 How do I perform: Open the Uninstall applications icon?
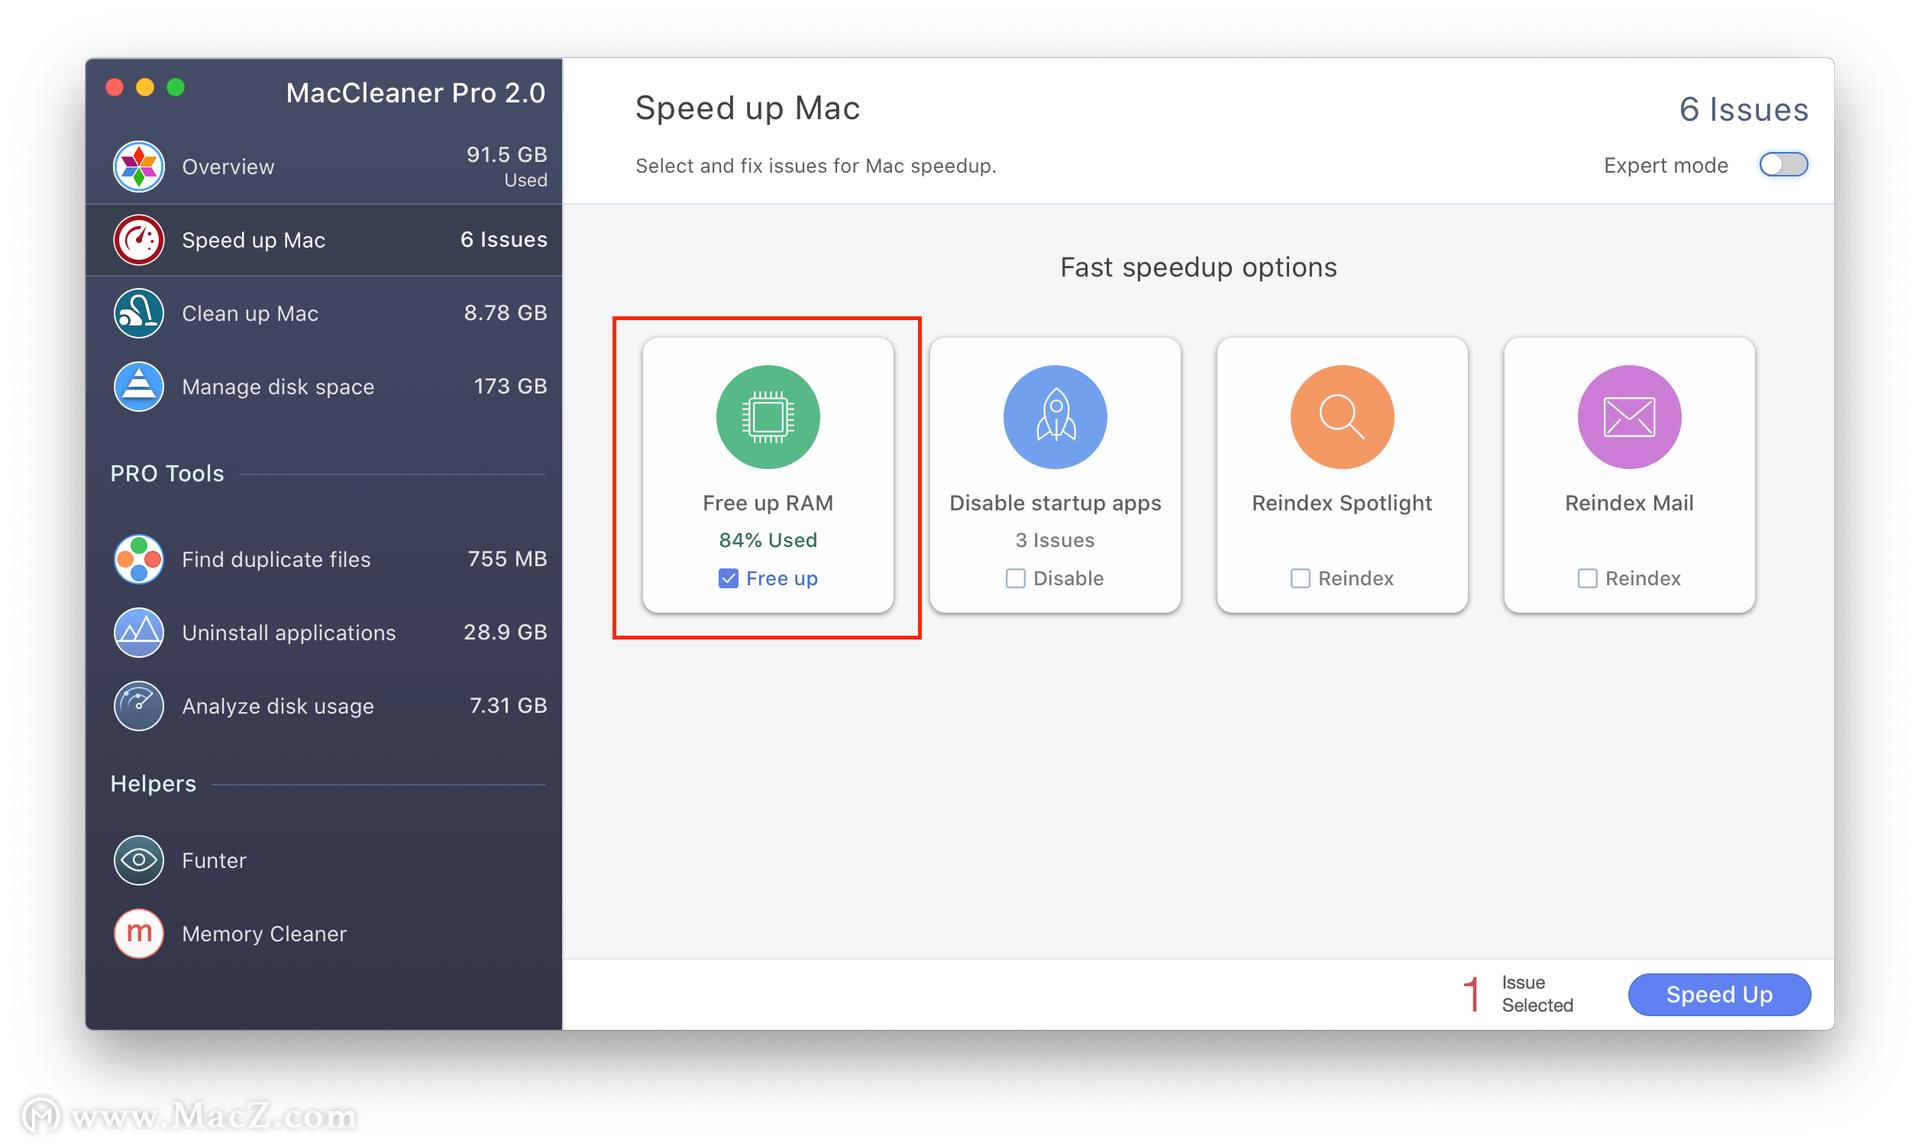[x=139, y=632]
